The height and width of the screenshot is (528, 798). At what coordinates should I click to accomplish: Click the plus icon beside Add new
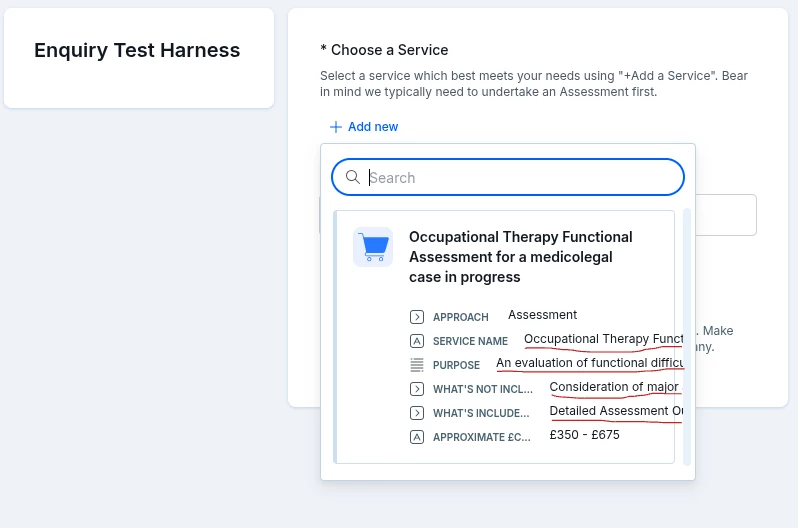coord(335,127)
